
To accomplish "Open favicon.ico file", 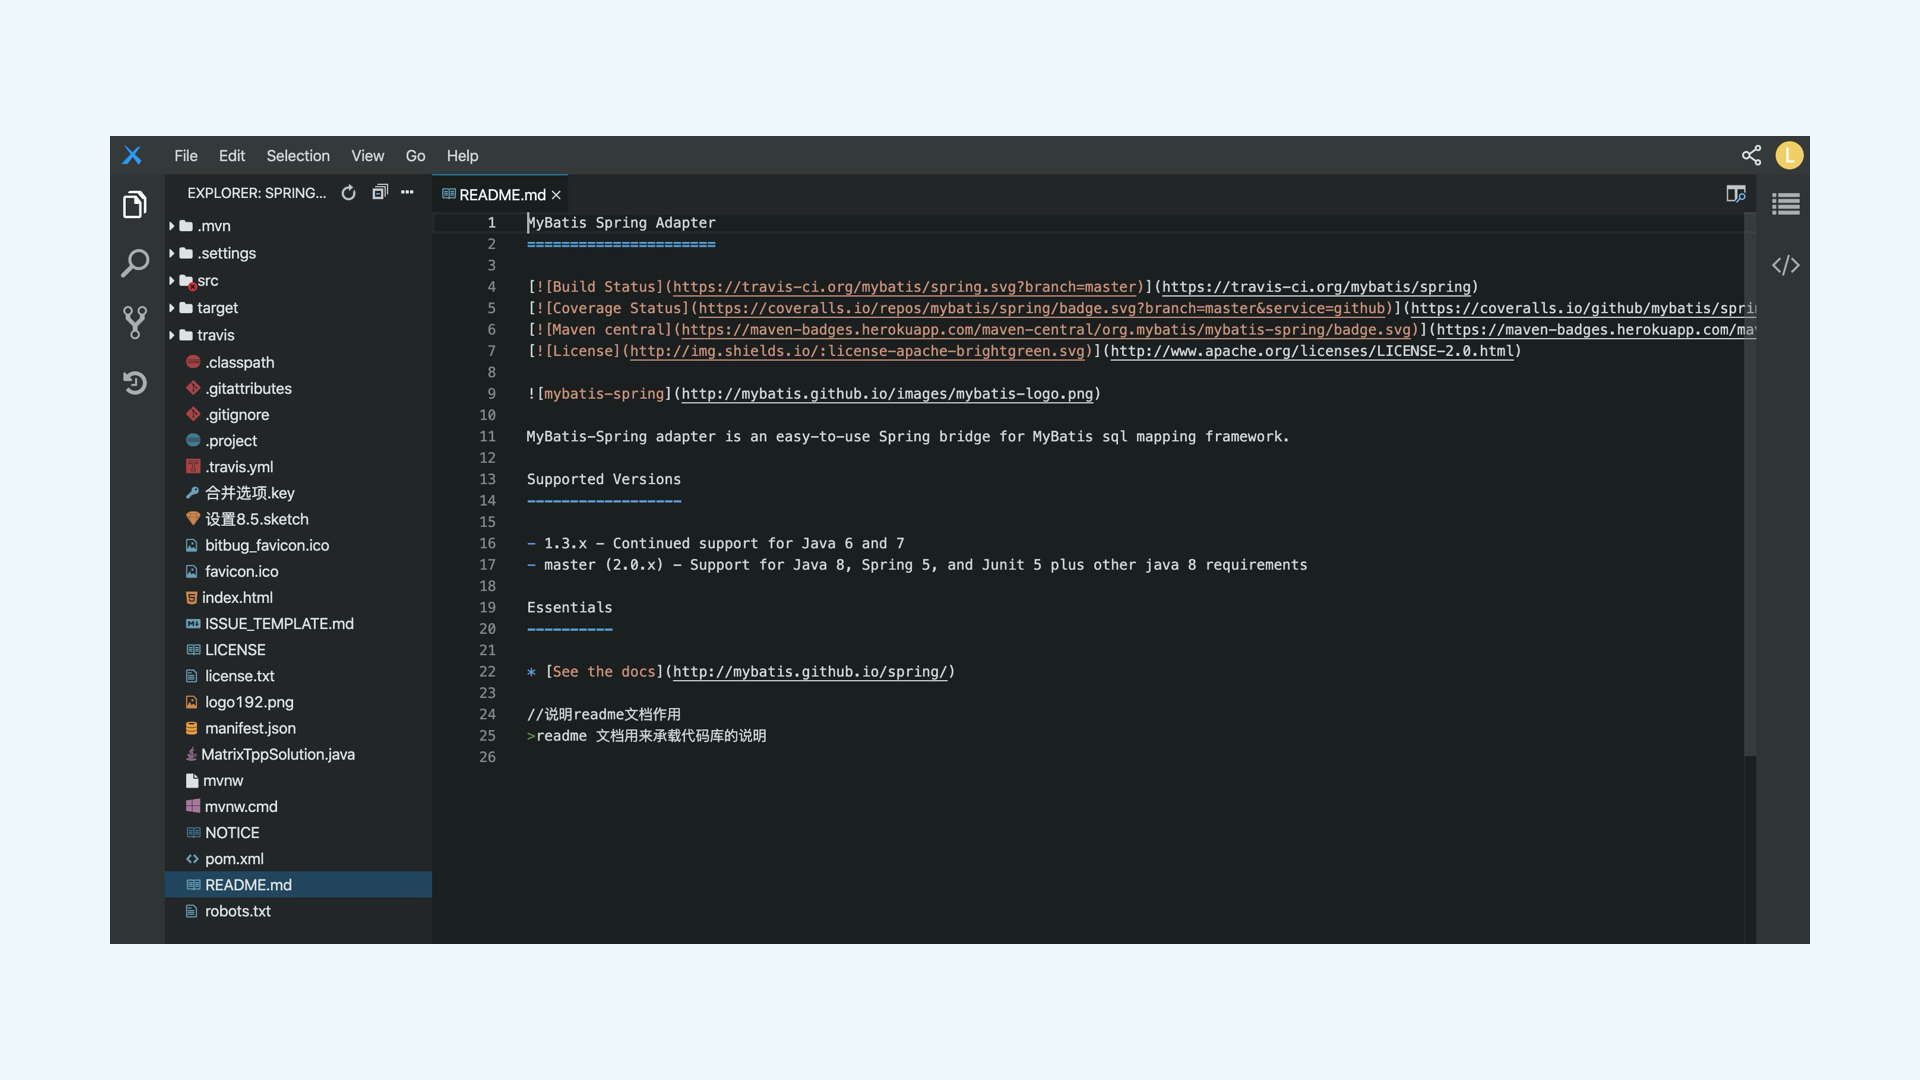I will [x=298, y=571].
